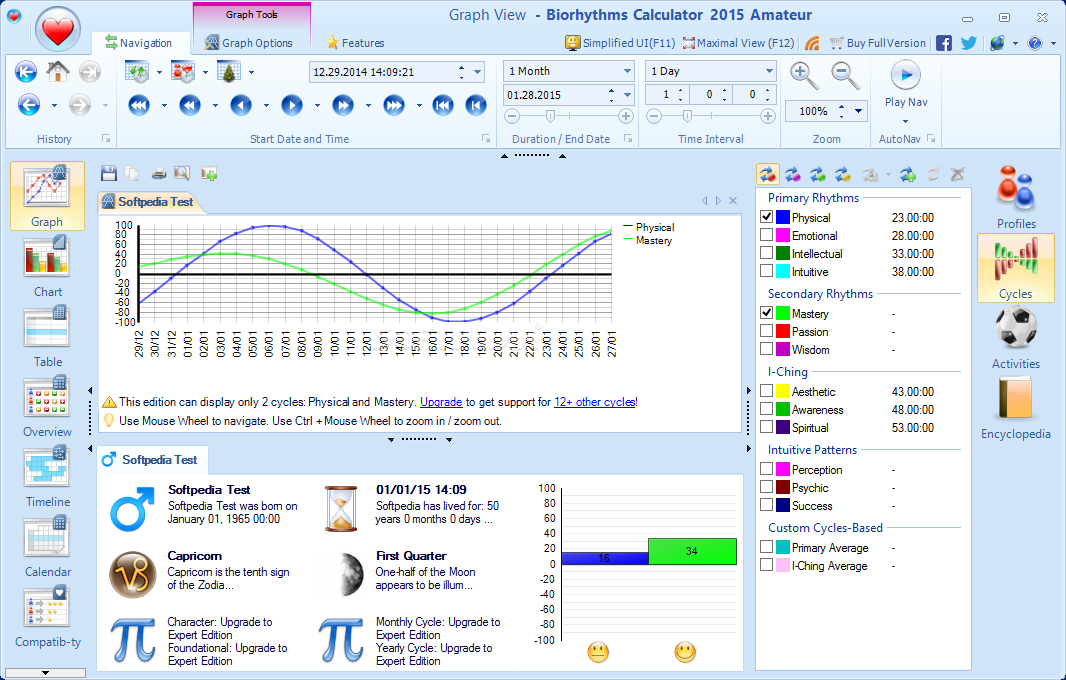
Task: Open the 1 Day interval dropdown
Action: (x=769, y=71)
